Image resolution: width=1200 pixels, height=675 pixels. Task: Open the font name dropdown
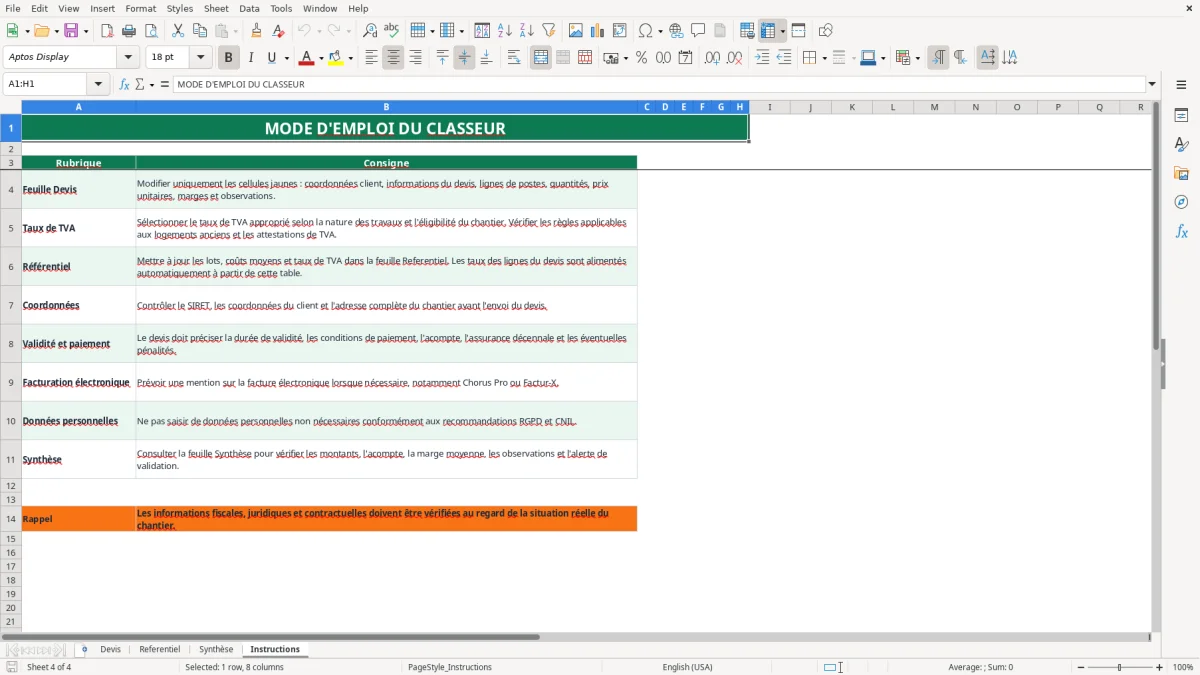(x=128, y=57)
